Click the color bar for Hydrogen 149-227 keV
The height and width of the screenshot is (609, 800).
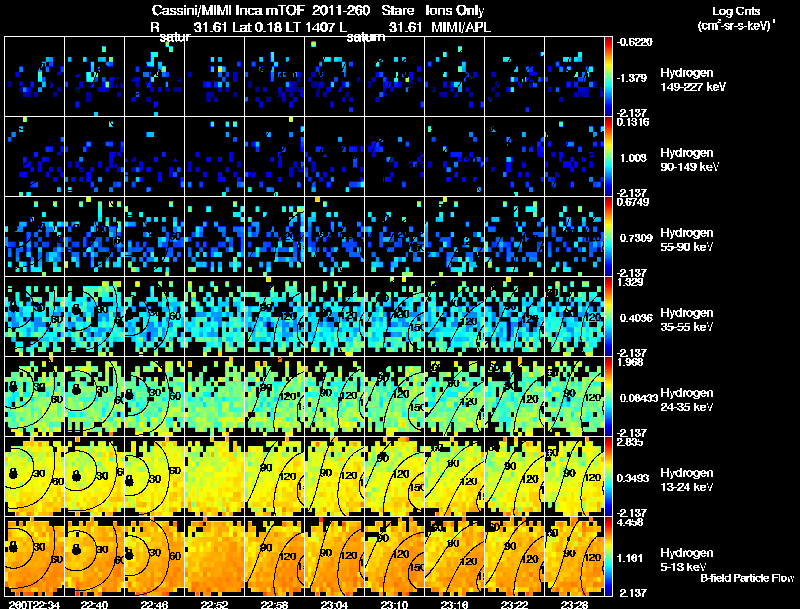[x=610, y=76]
